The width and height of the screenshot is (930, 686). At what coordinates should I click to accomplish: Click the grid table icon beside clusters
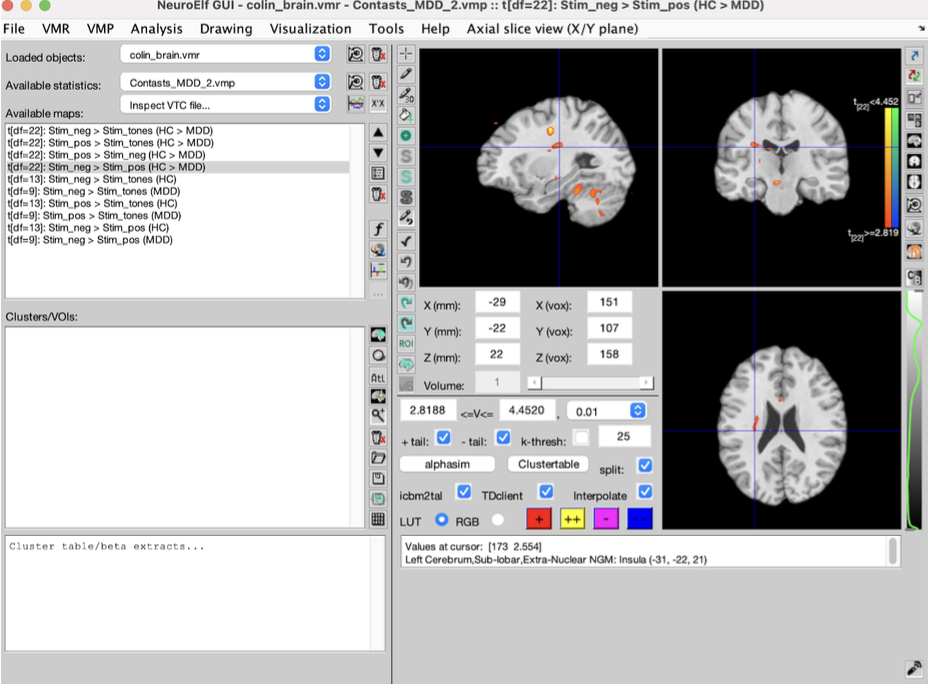[x=378, y=519]
